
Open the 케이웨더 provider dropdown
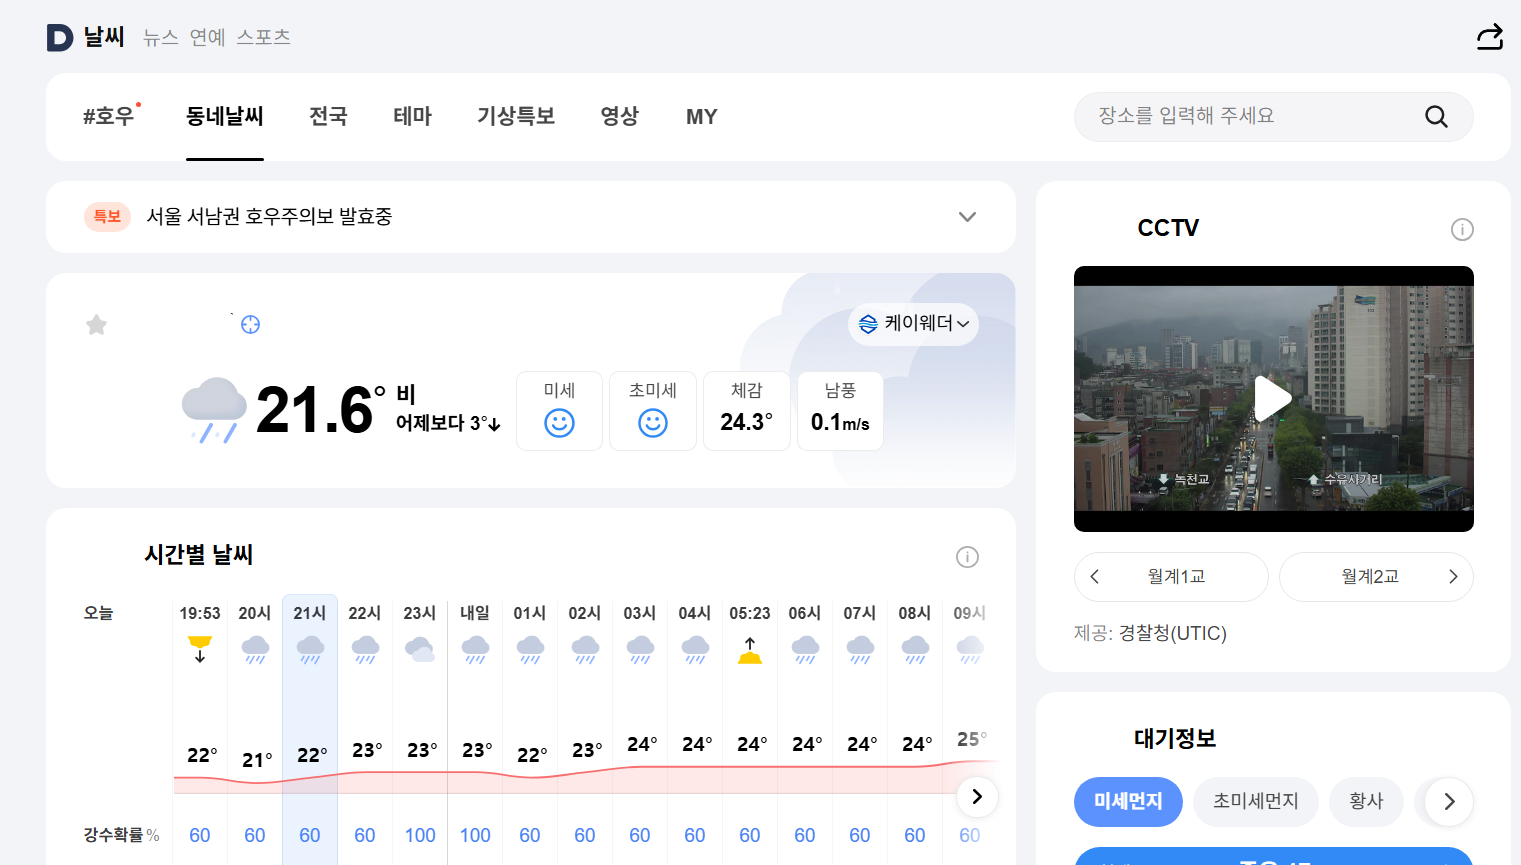pyautogui.click(x=913, y=324)
